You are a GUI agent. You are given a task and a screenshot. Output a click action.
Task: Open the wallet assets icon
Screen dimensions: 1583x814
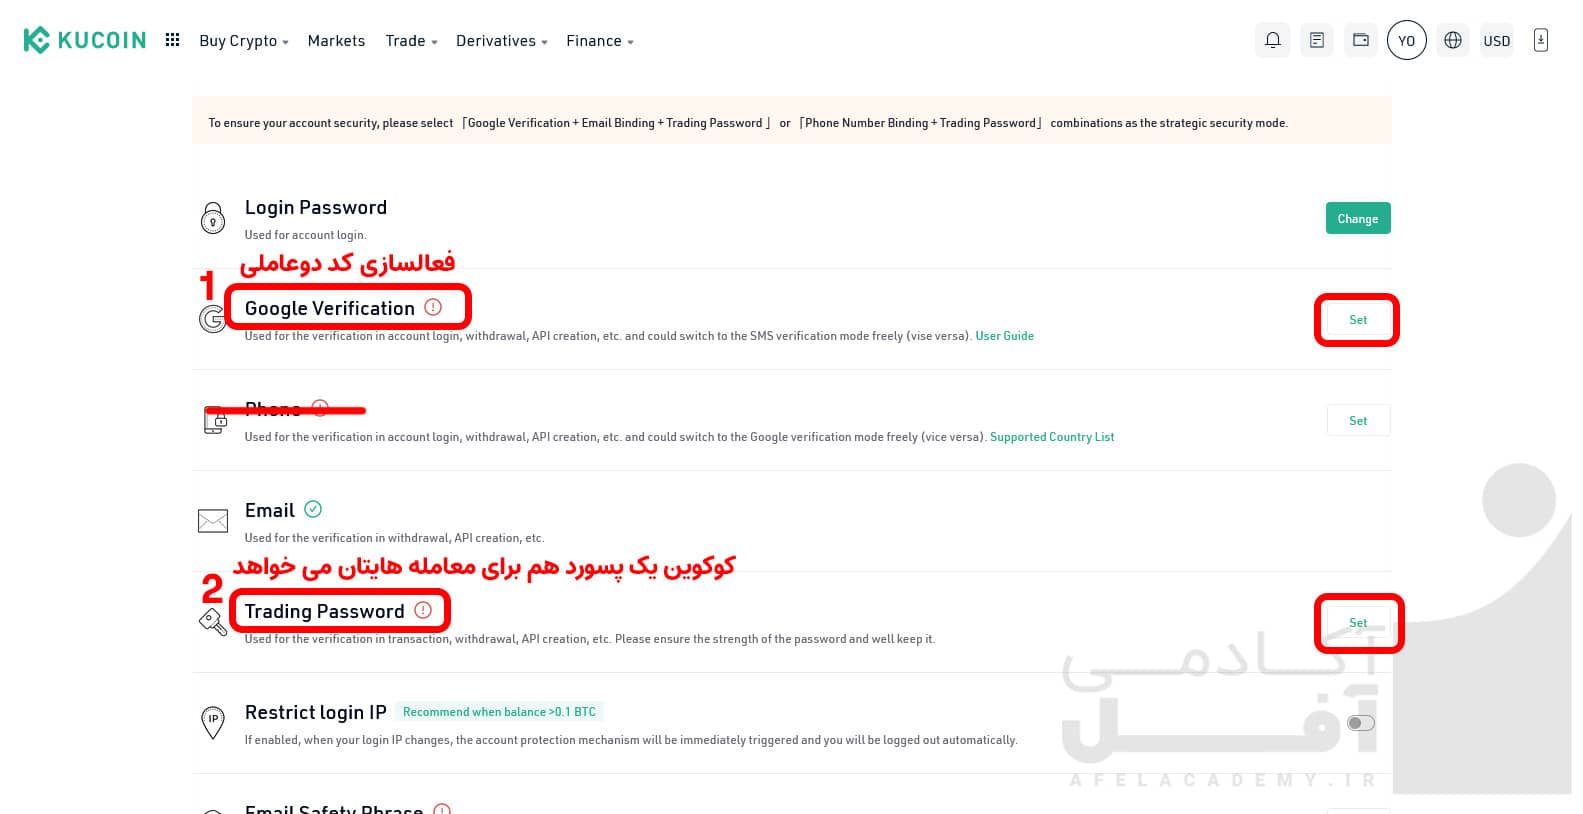pos(1361,40)
